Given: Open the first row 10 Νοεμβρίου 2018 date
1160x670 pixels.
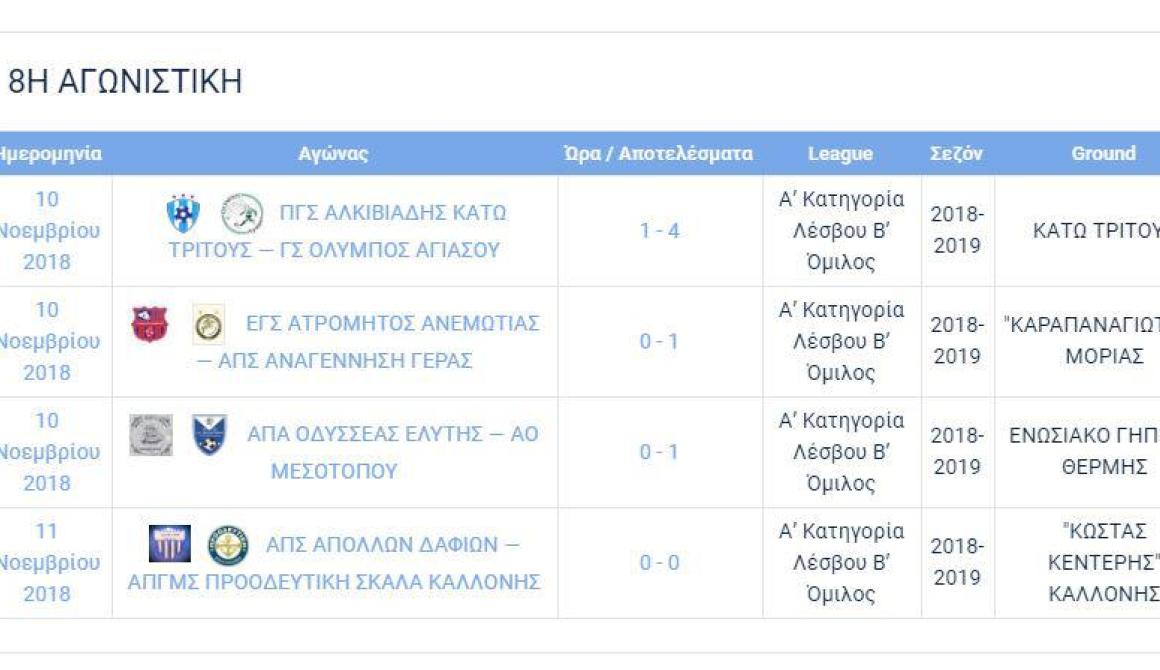Looking at the screenshot, I should (x=48, y=230).
